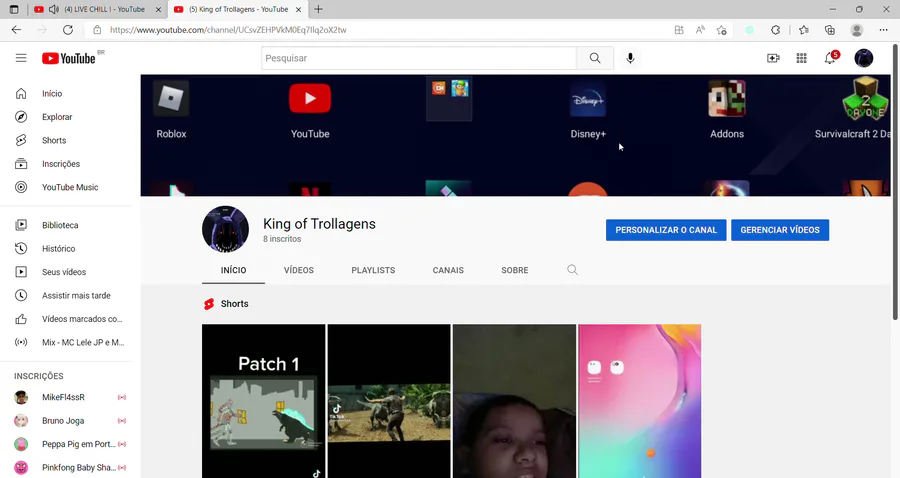Open account avatar menu
This screenshot has width=900, height=478.
point(863,58)
